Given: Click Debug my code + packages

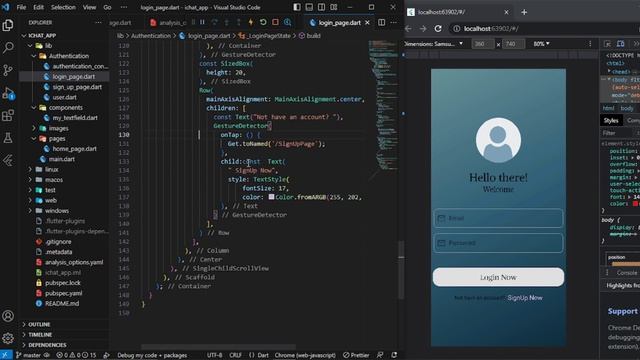Looking at the screenshot, I should [152, 355].
